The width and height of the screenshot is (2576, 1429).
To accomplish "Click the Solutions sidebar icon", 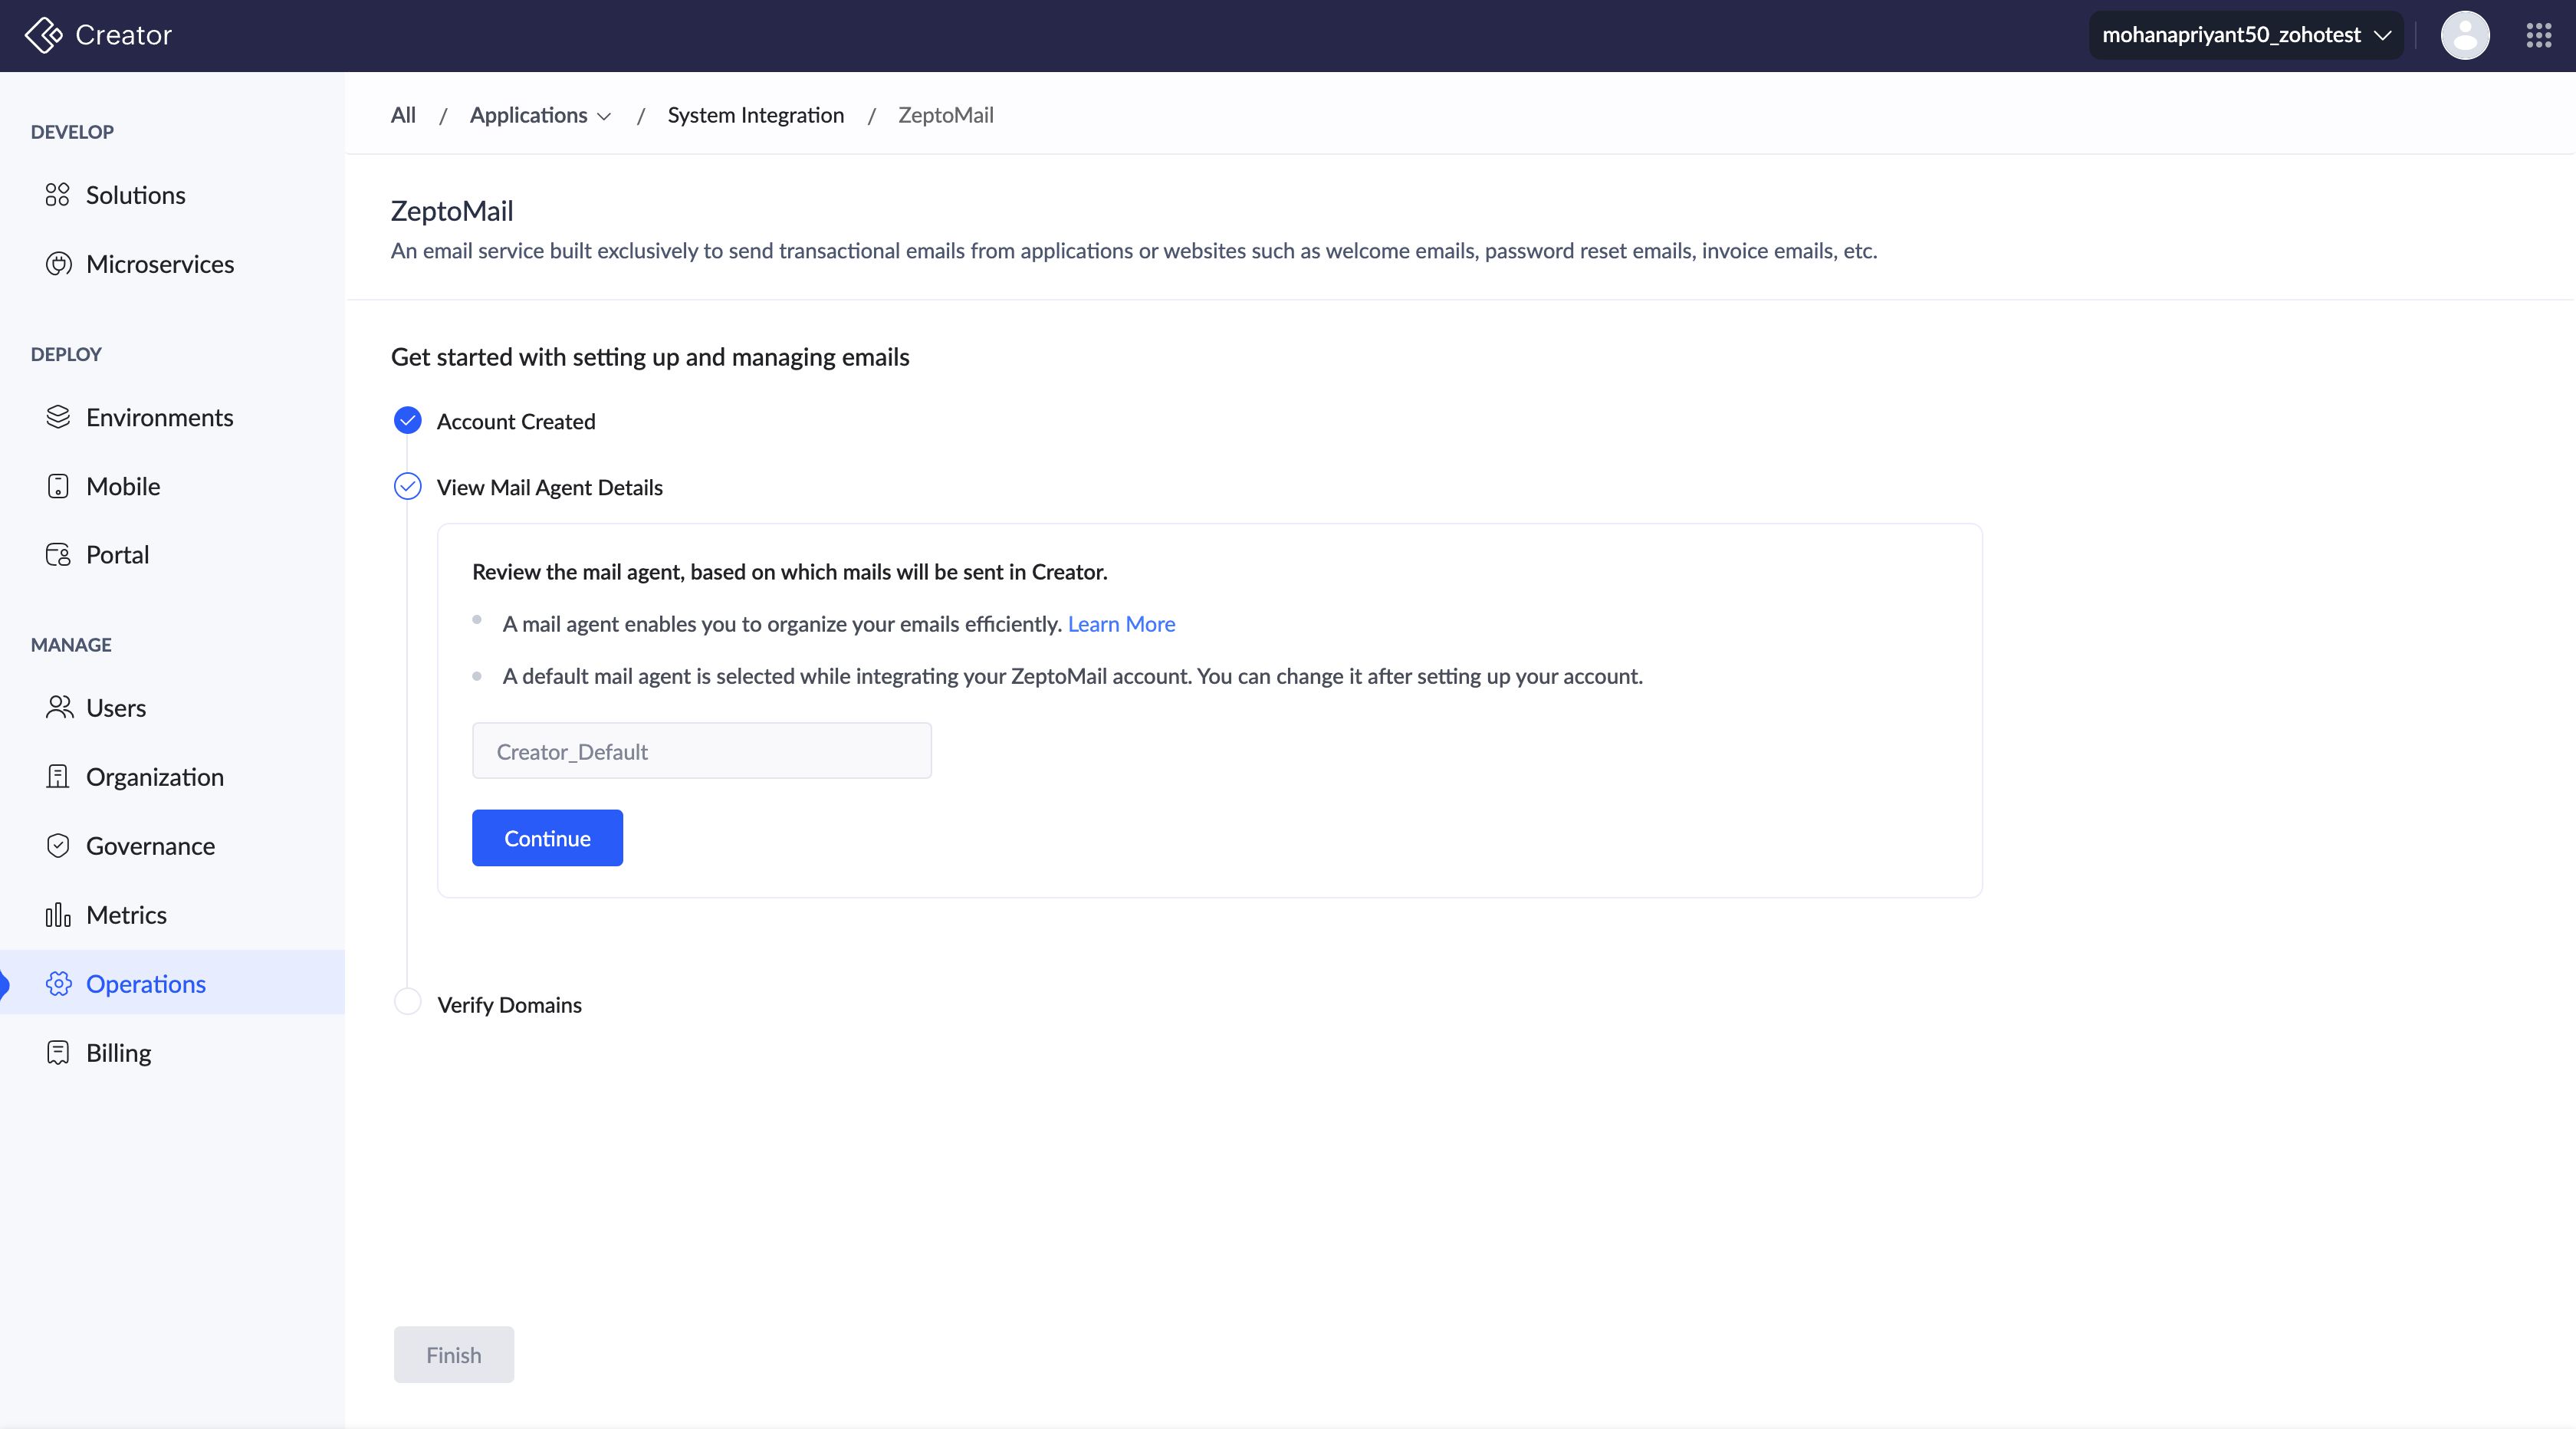I will click(58, 195).
